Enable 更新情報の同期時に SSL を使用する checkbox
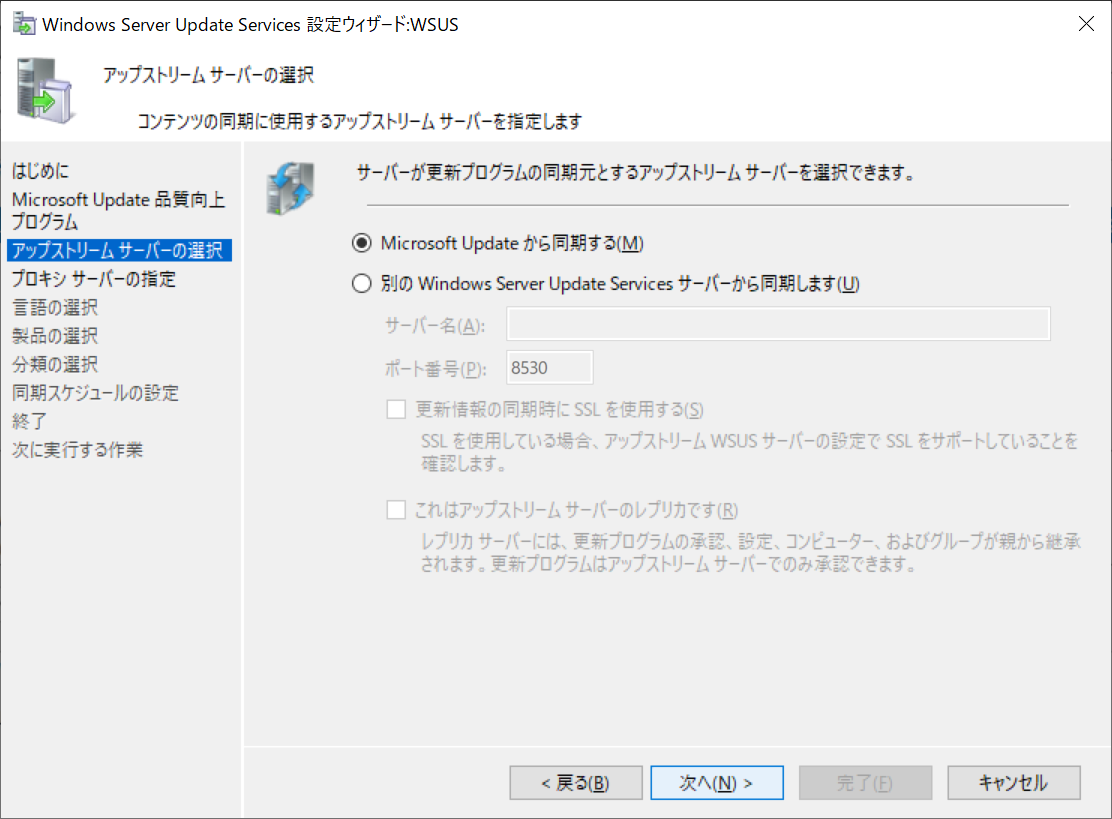The image size is (1112, 819). 396,409
